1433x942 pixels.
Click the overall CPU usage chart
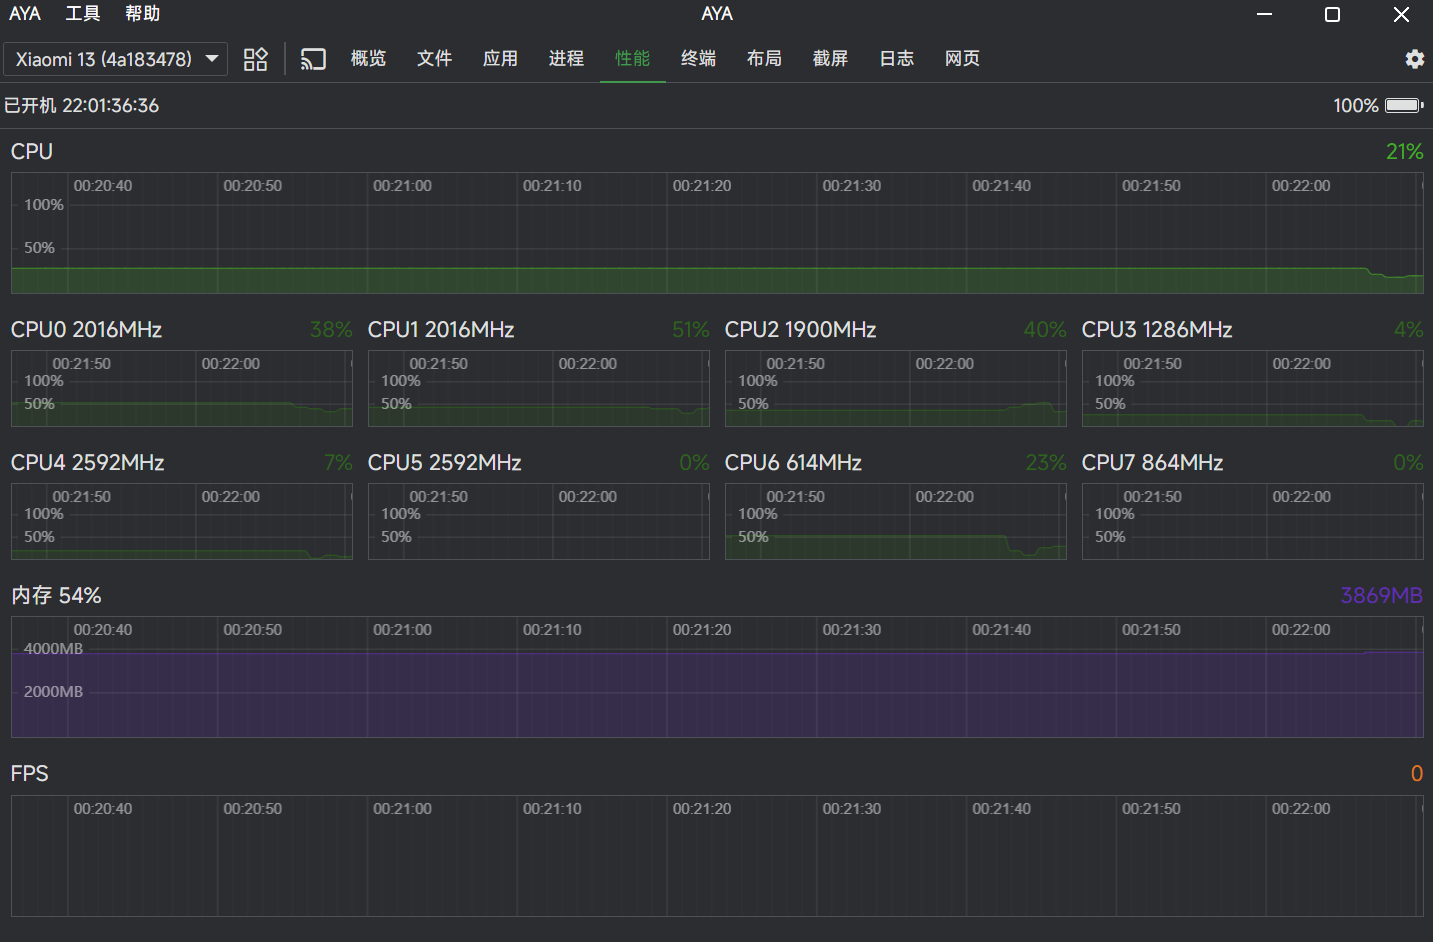click(x=716, y=233)
